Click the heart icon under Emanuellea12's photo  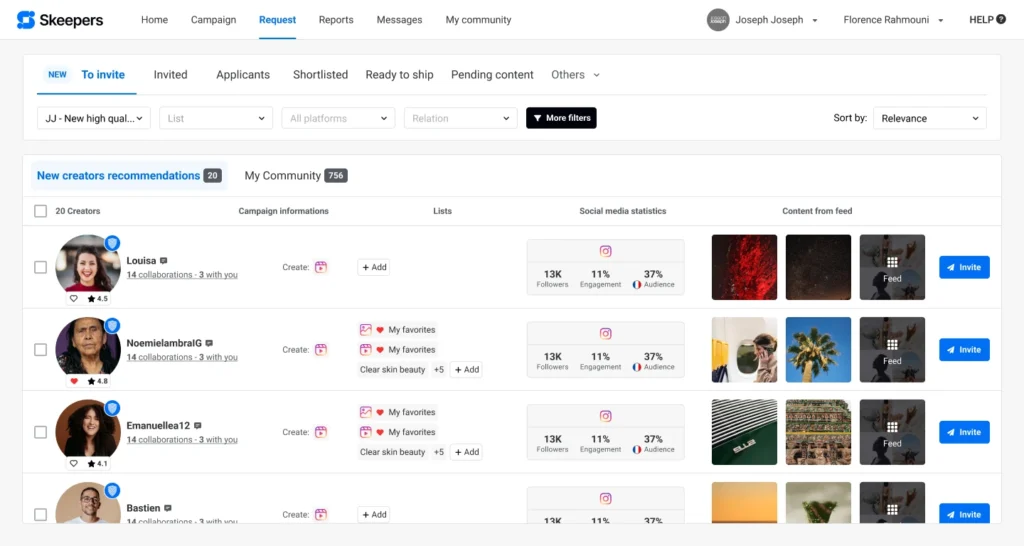(74, 463)
